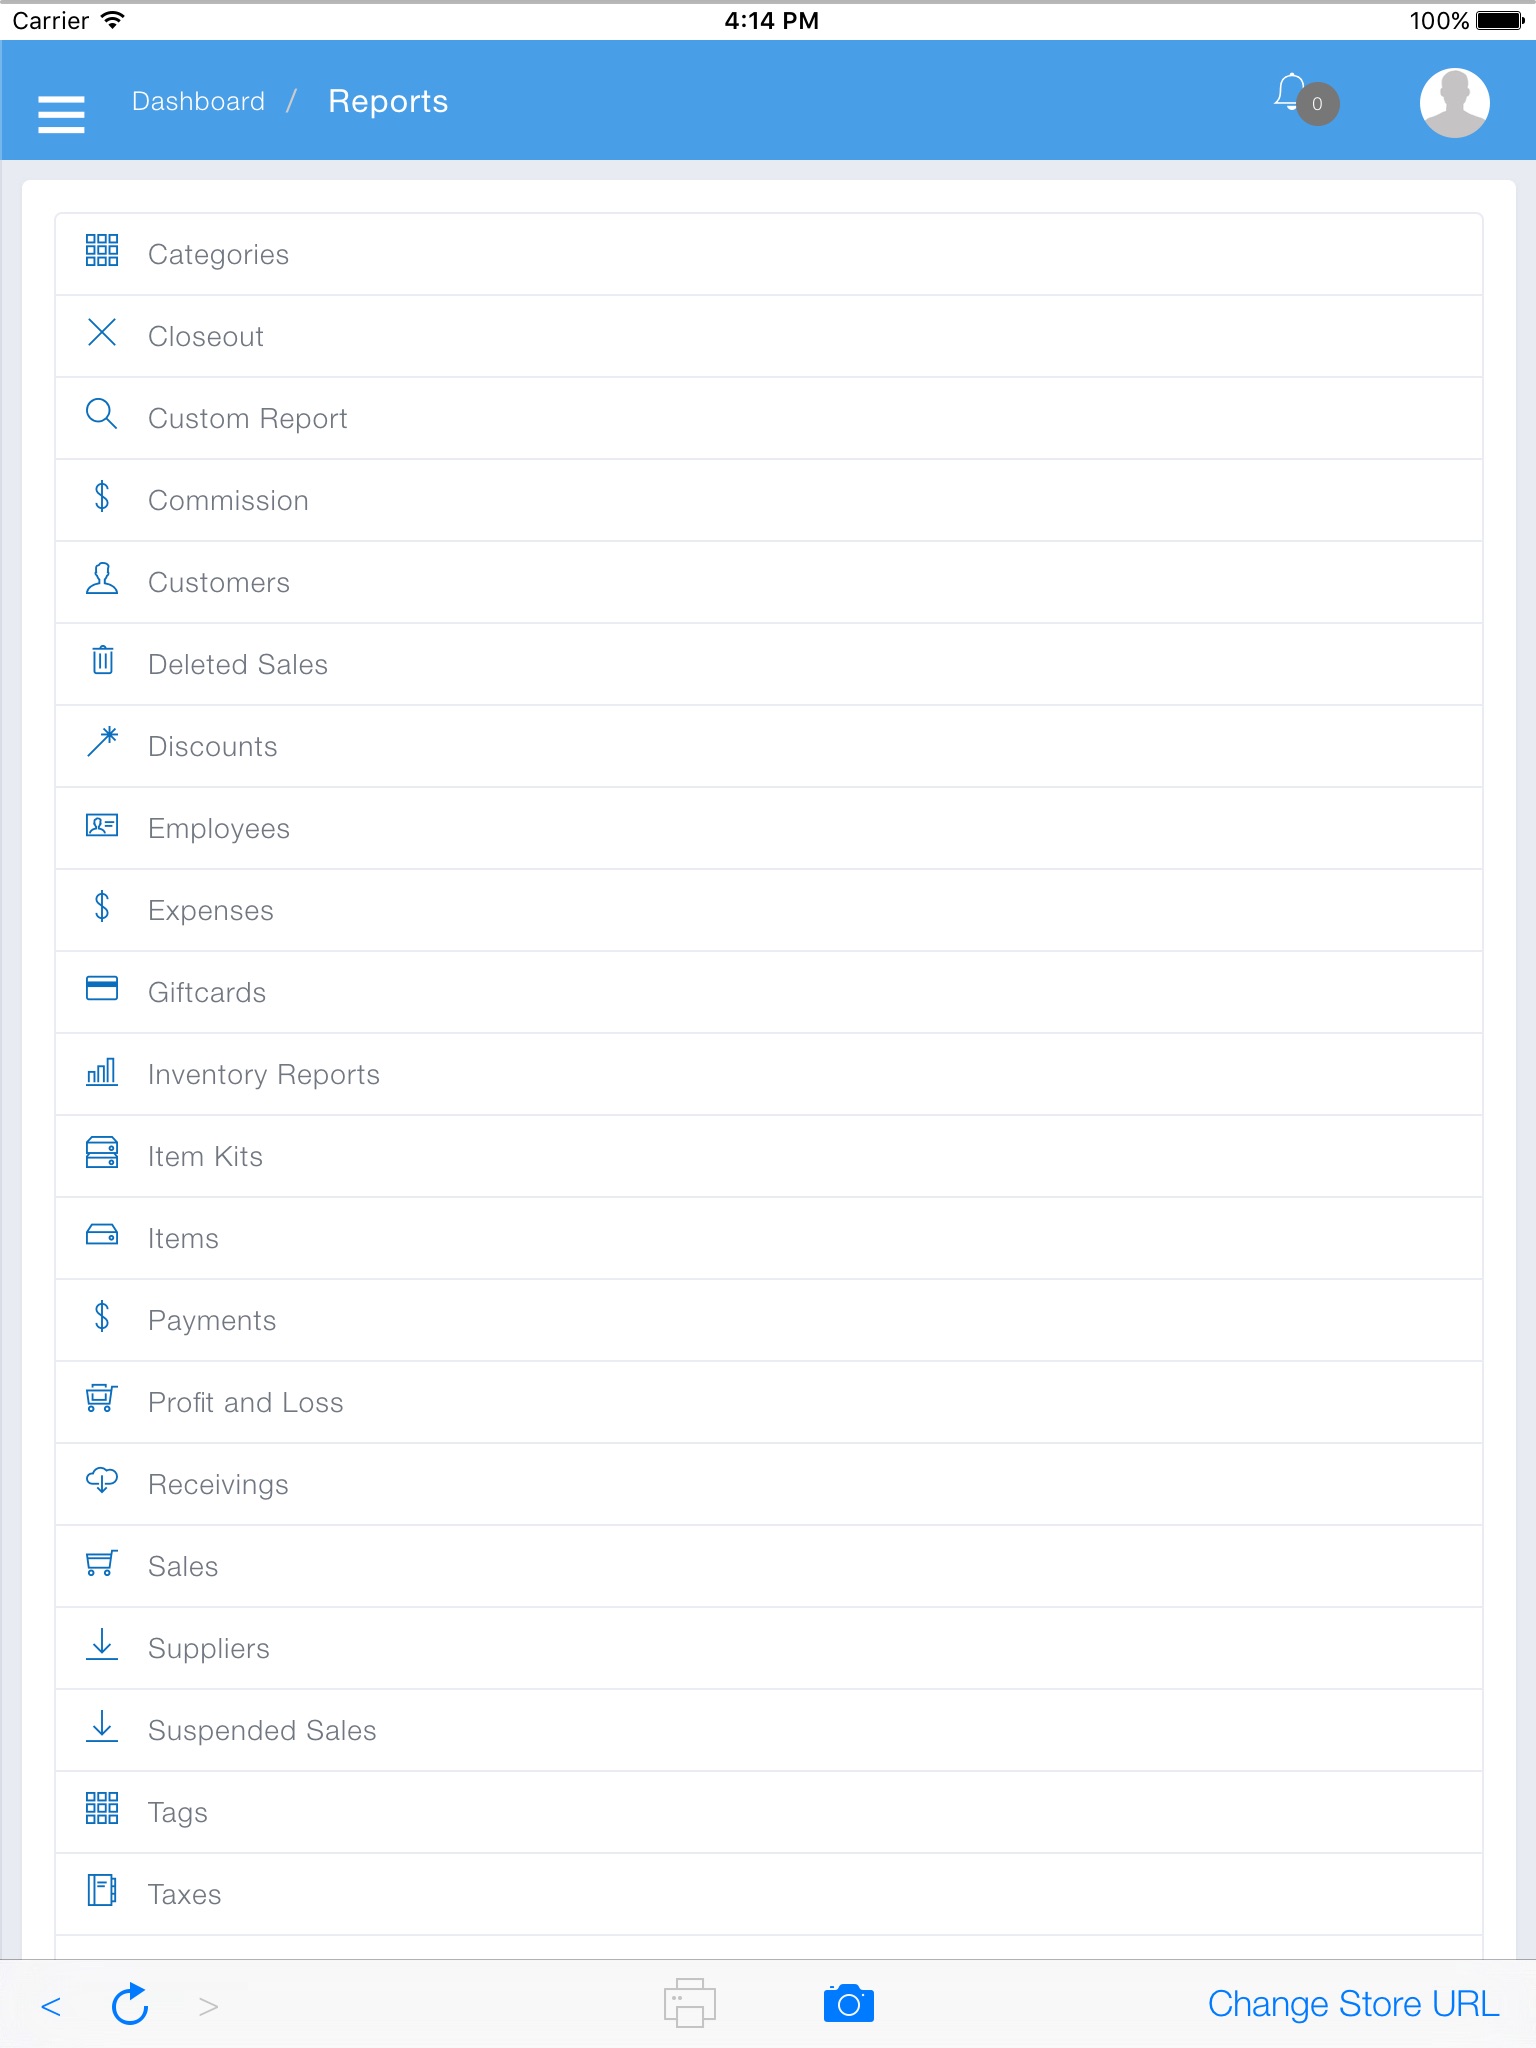Open Profit and Loss report
This screenshot has width=1536, height=2048.
pos(768,1402)
